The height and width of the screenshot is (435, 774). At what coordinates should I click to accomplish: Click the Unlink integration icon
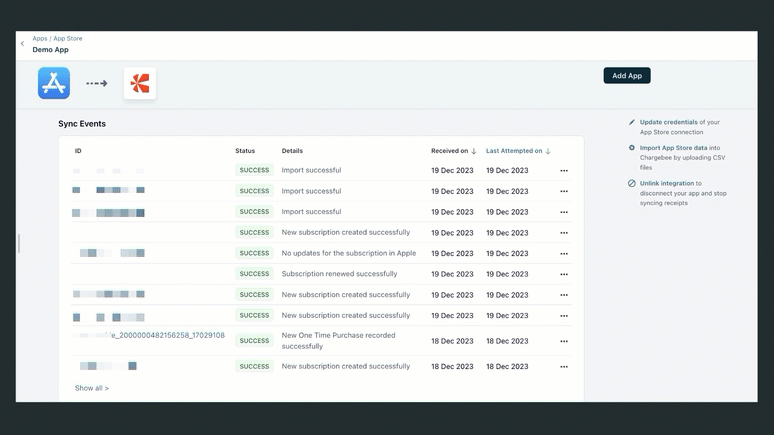click(x=632, y=184)
